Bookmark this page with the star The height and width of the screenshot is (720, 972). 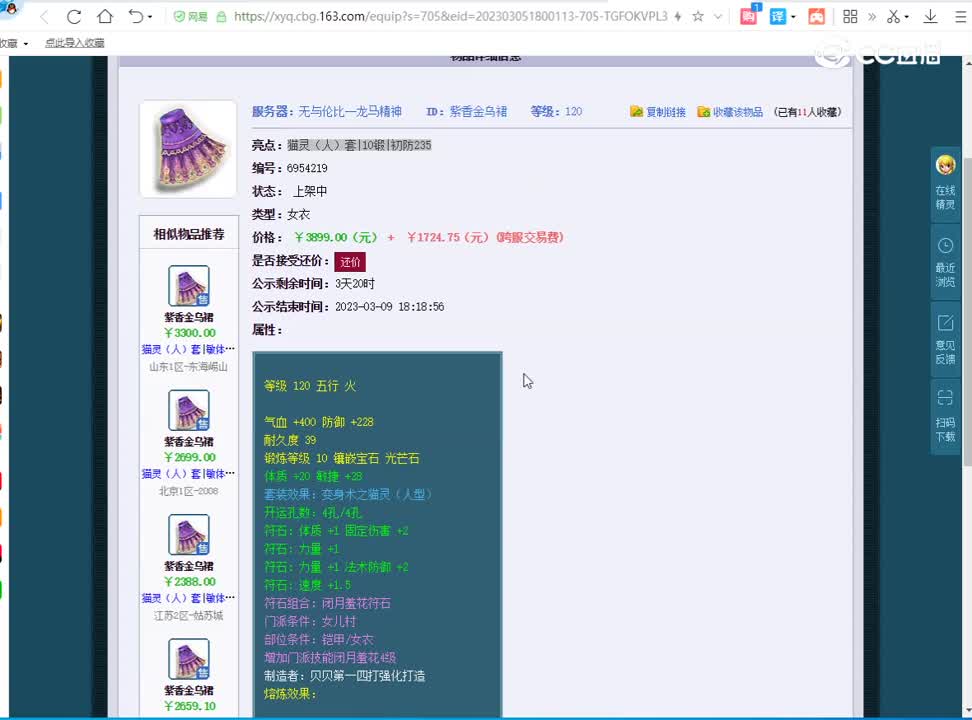point(698,17)
